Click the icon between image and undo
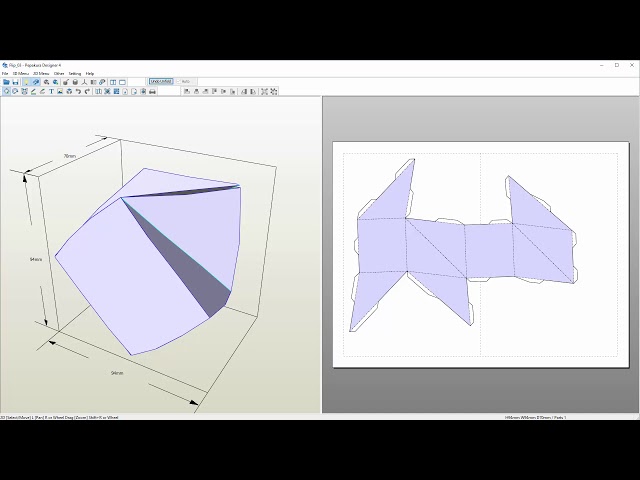This screenshot has width=640, height=480. [69, 91]
